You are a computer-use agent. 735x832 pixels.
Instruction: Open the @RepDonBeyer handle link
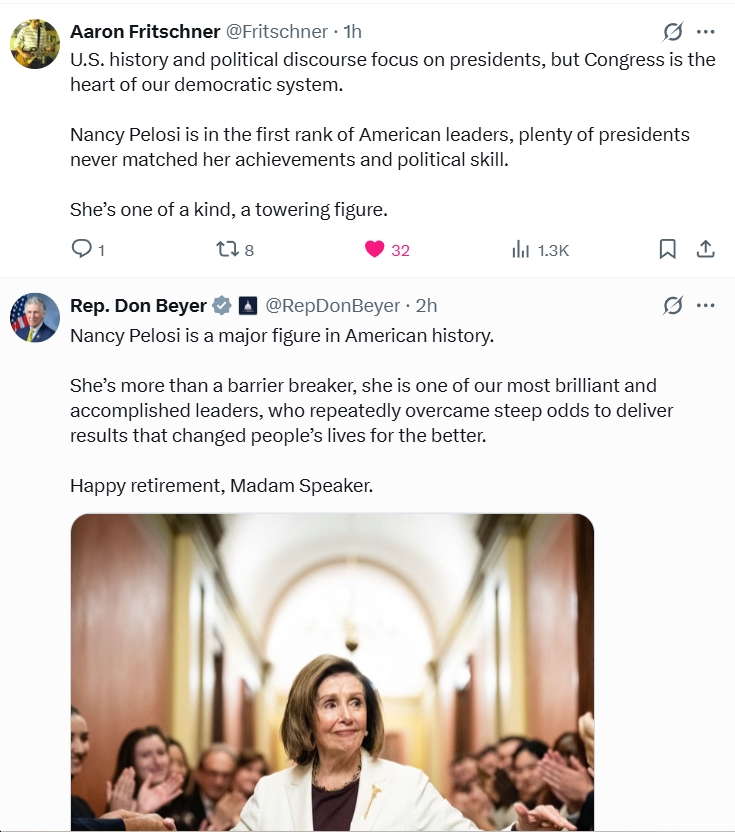[333, 306]
